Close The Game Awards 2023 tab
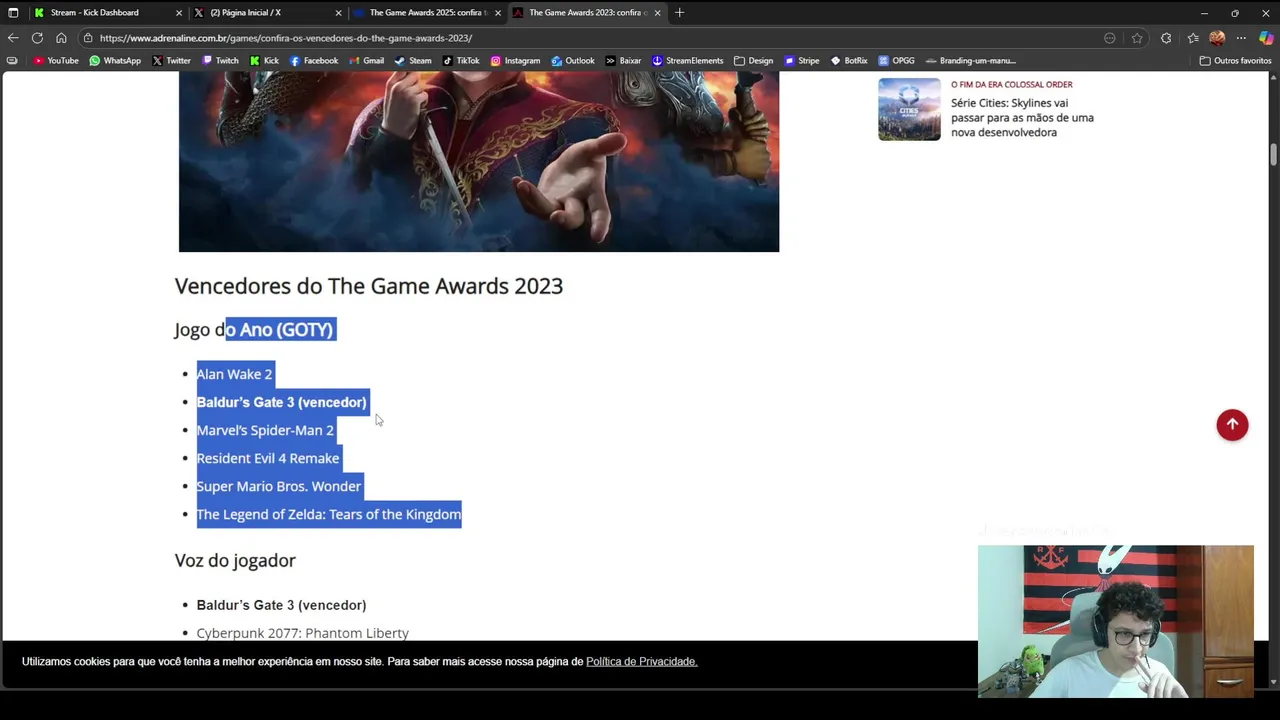This screenshot has height=720, width=1280. point(657,13)
